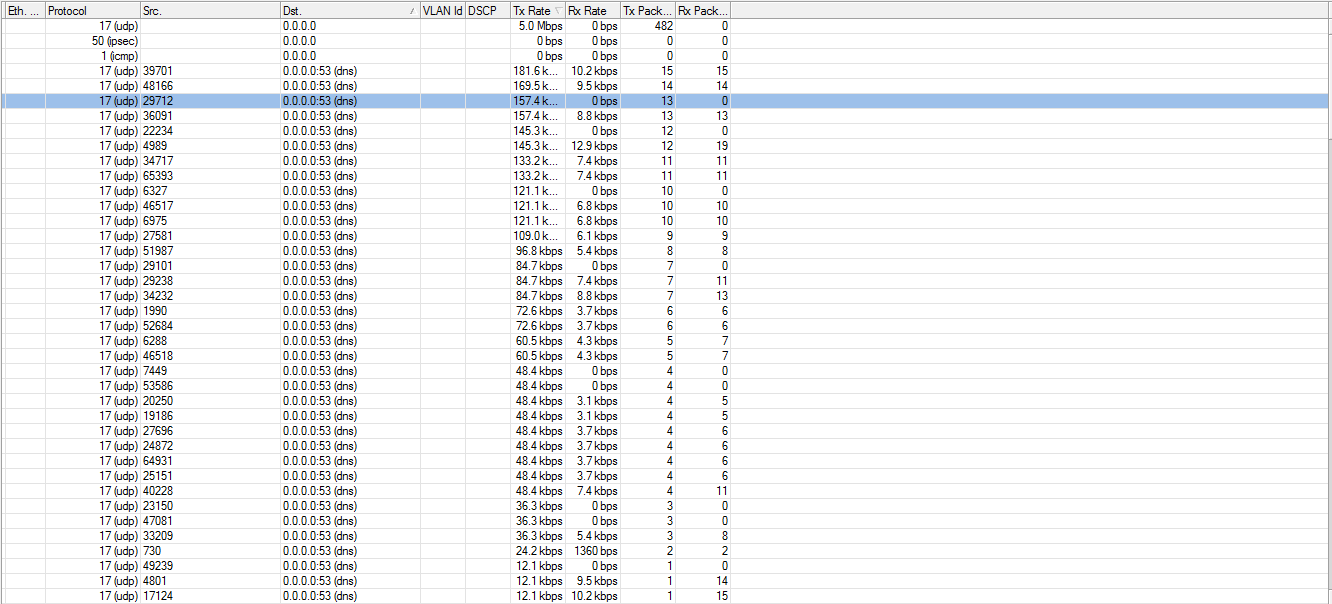Screen dimensions: 1332x604
Task: Select the row with source port 46517
Action: pos(666,206)
